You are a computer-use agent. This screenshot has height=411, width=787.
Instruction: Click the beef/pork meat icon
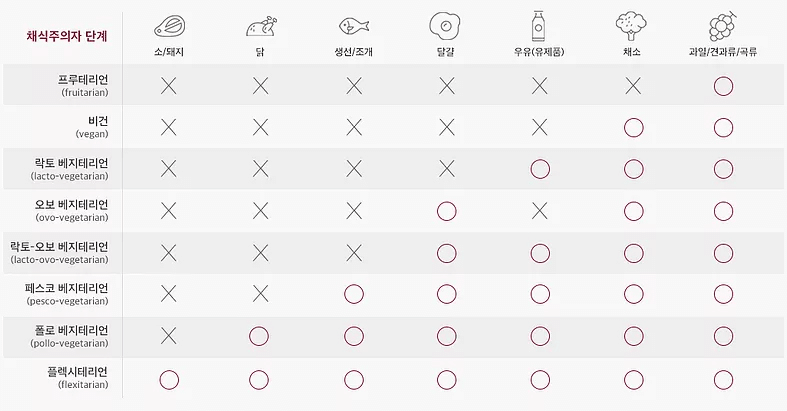(168, 24)
